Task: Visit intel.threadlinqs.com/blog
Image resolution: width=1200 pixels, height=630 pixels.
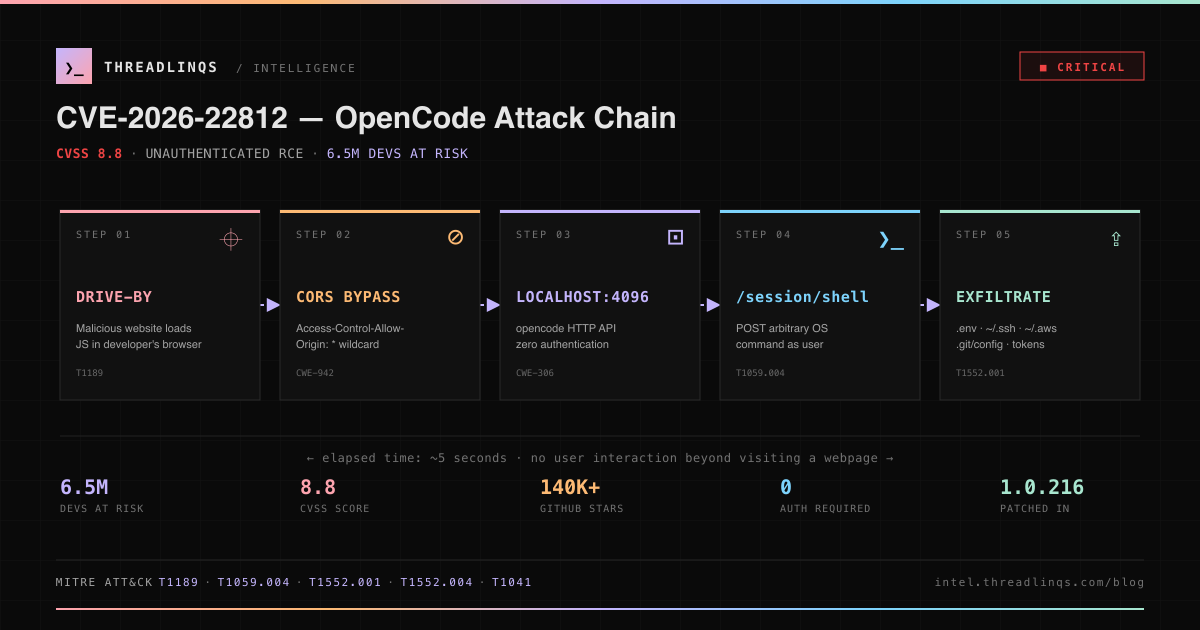Action: 1039,581
